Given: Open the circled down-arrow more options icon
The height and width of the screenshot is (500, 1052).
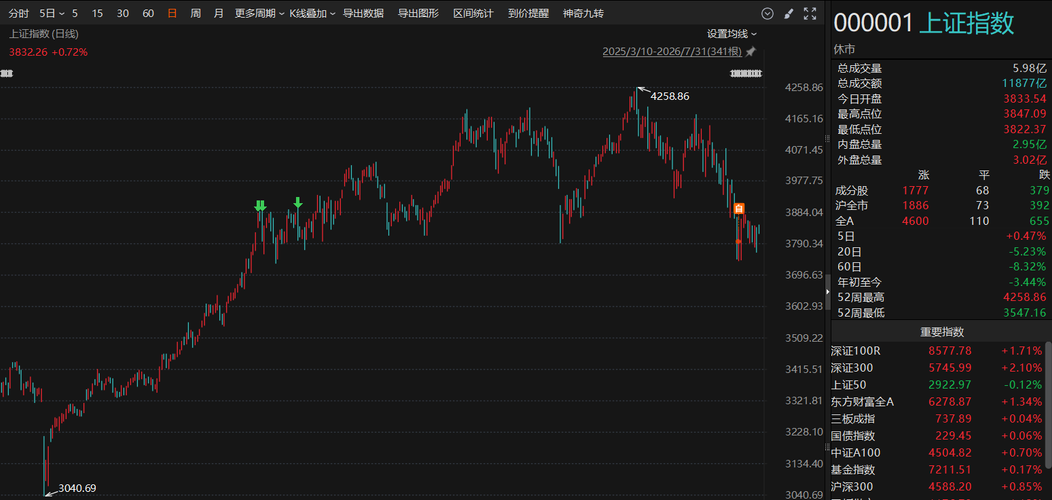Looking at the screenshot, I should (768, 13).
